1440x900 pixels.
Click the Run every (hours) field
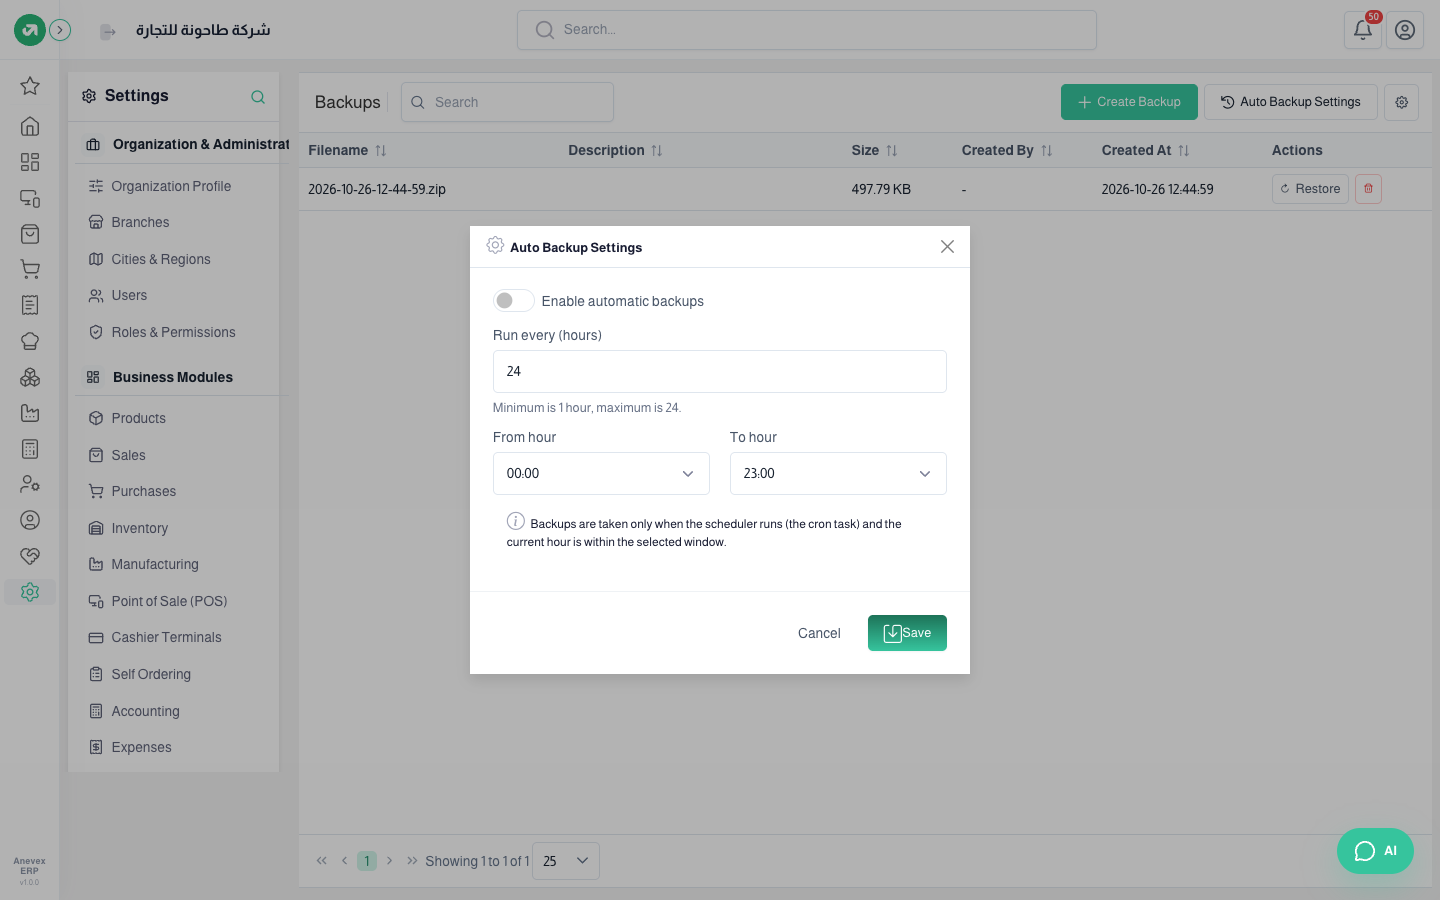tap(720, 371)
